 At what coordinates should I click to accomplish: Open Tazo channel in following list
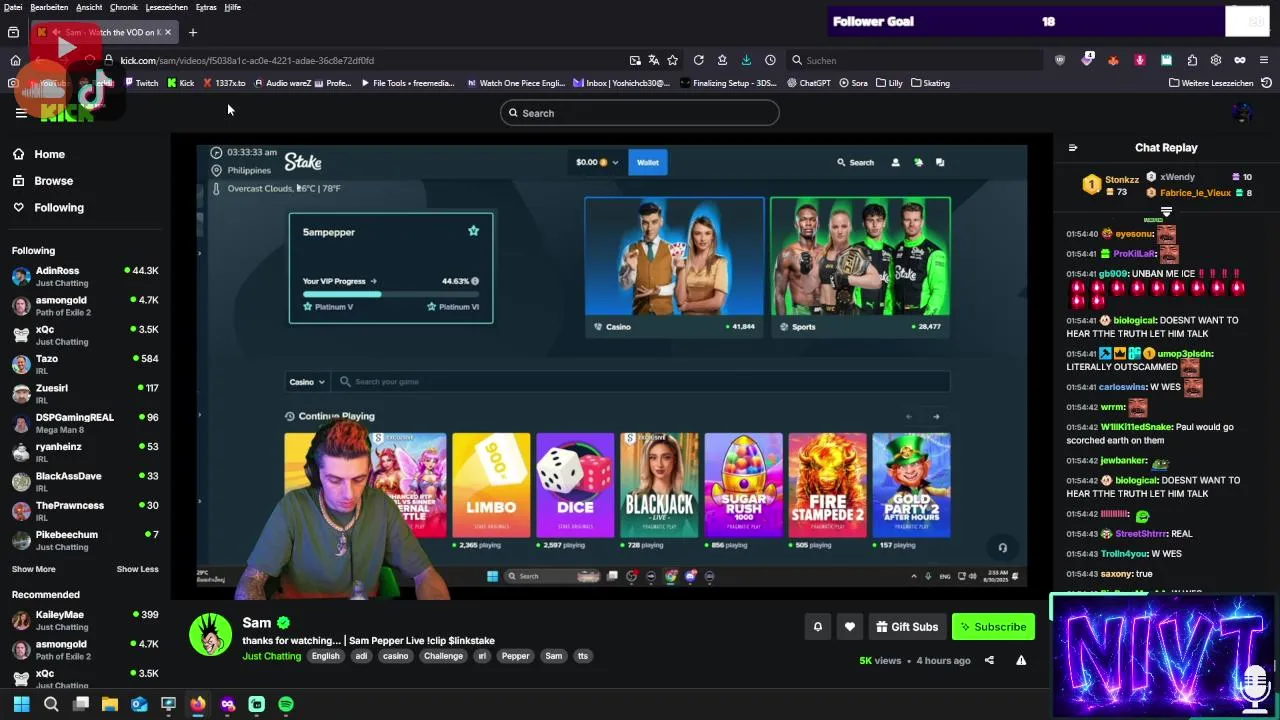(x=85, y=365)
